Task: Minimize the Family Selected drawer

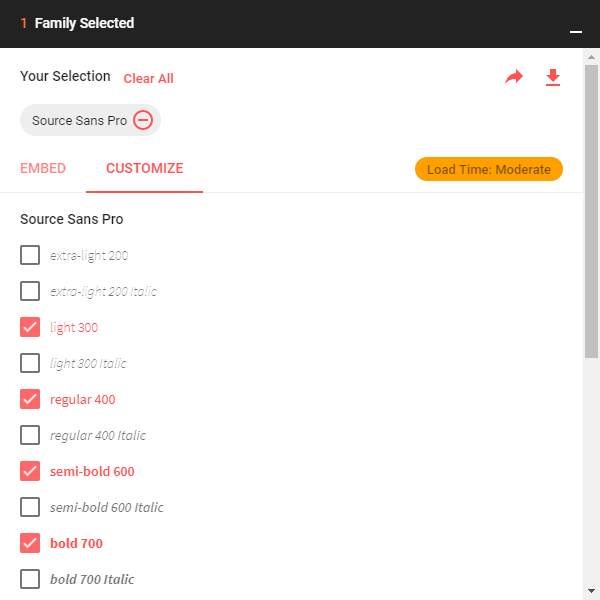Action: point(576,32)
